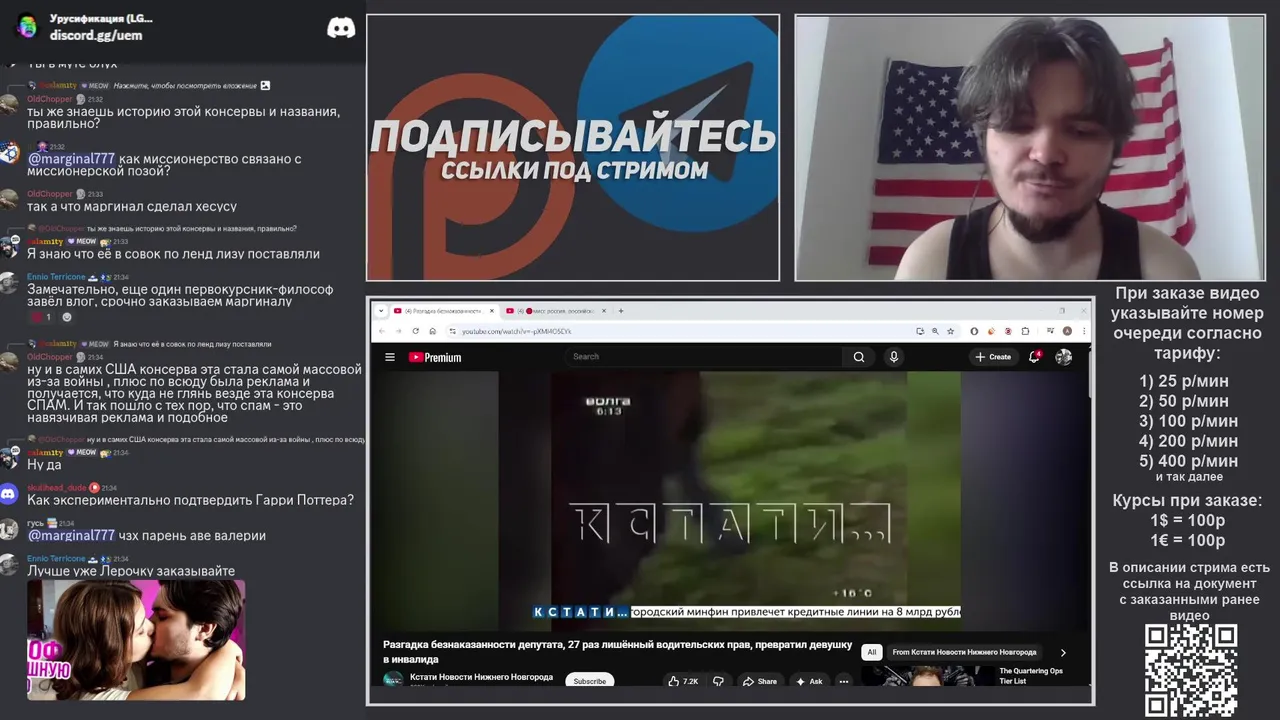Click the browser forward arrow
1280x720 pixels.
(398, 331)
